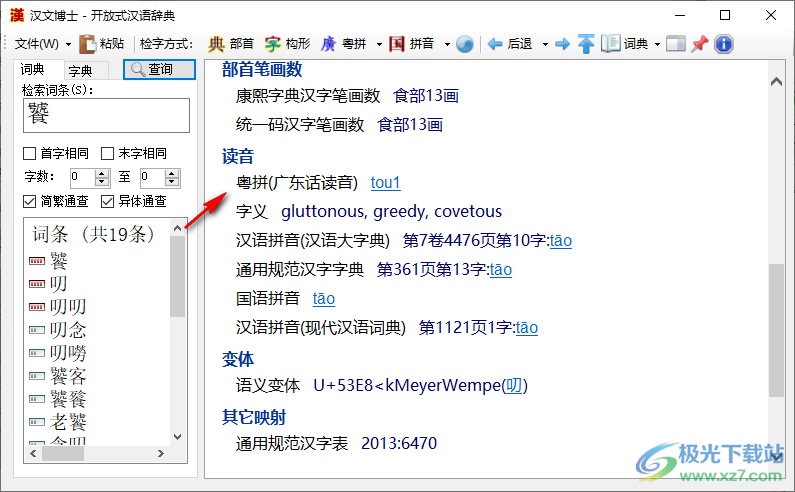The height and width of the screenshot is (492, 795).
Task: Click the magnifier 查询 search button
Action: pyautogui.click(x=159, y=69)
